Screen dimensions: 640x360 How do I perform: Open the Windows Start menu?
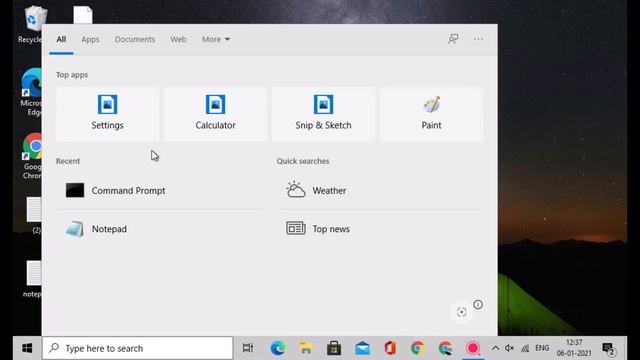(27, 348)
